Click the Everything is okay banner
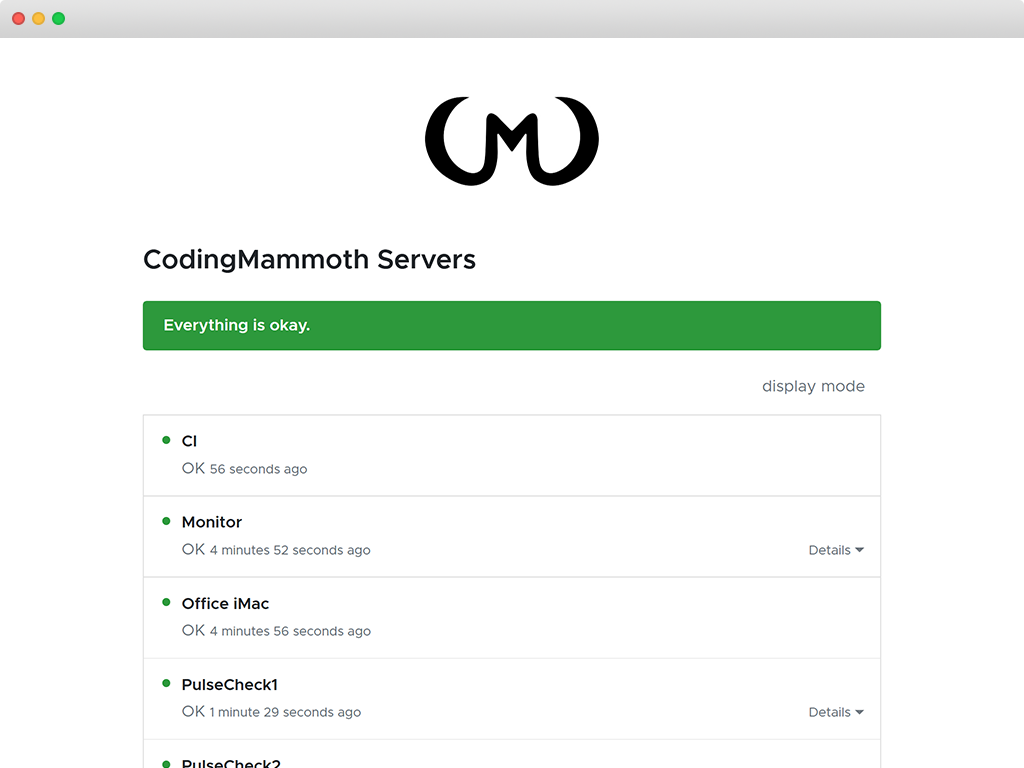The width and height of the screenshot is (1024, 768). click(511, 325)
